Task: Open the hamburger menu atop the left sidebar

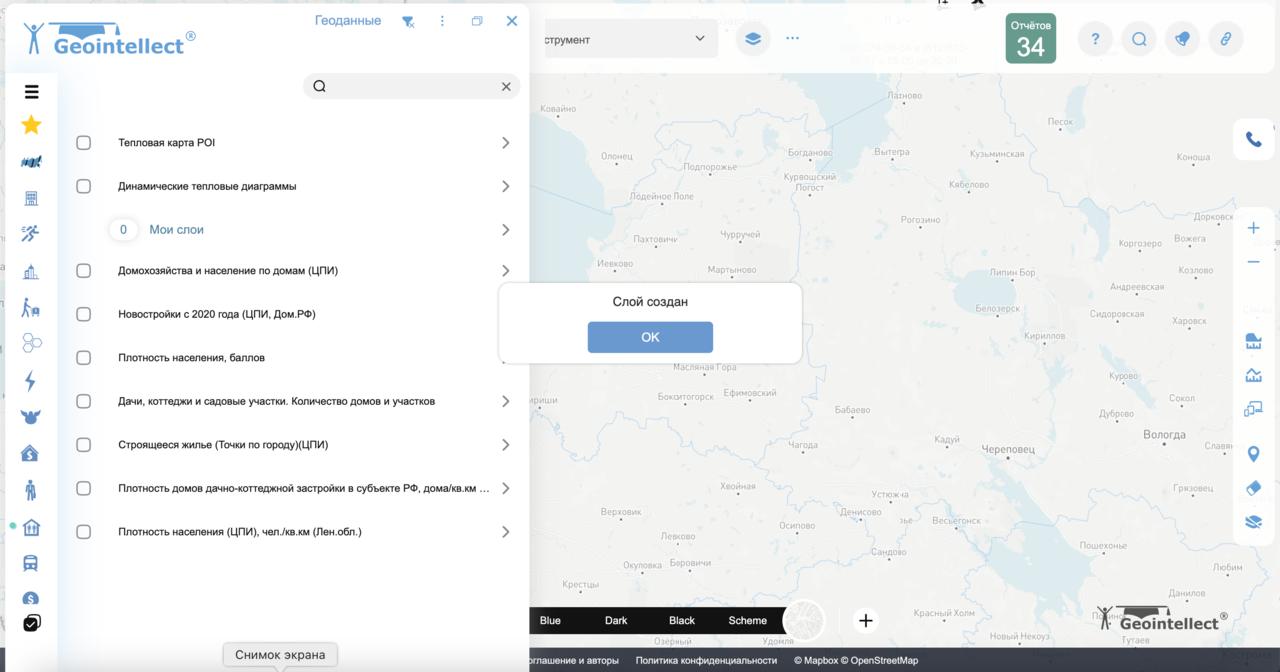Action: point(31,90)
